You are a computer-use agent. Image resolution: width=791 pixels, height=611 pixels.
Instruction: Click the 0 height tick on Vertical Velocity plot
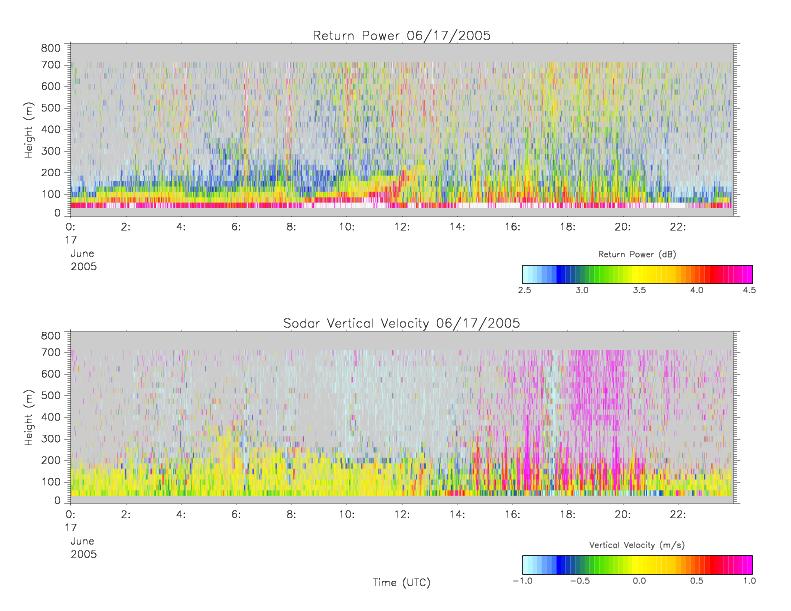tap(58, 501)
